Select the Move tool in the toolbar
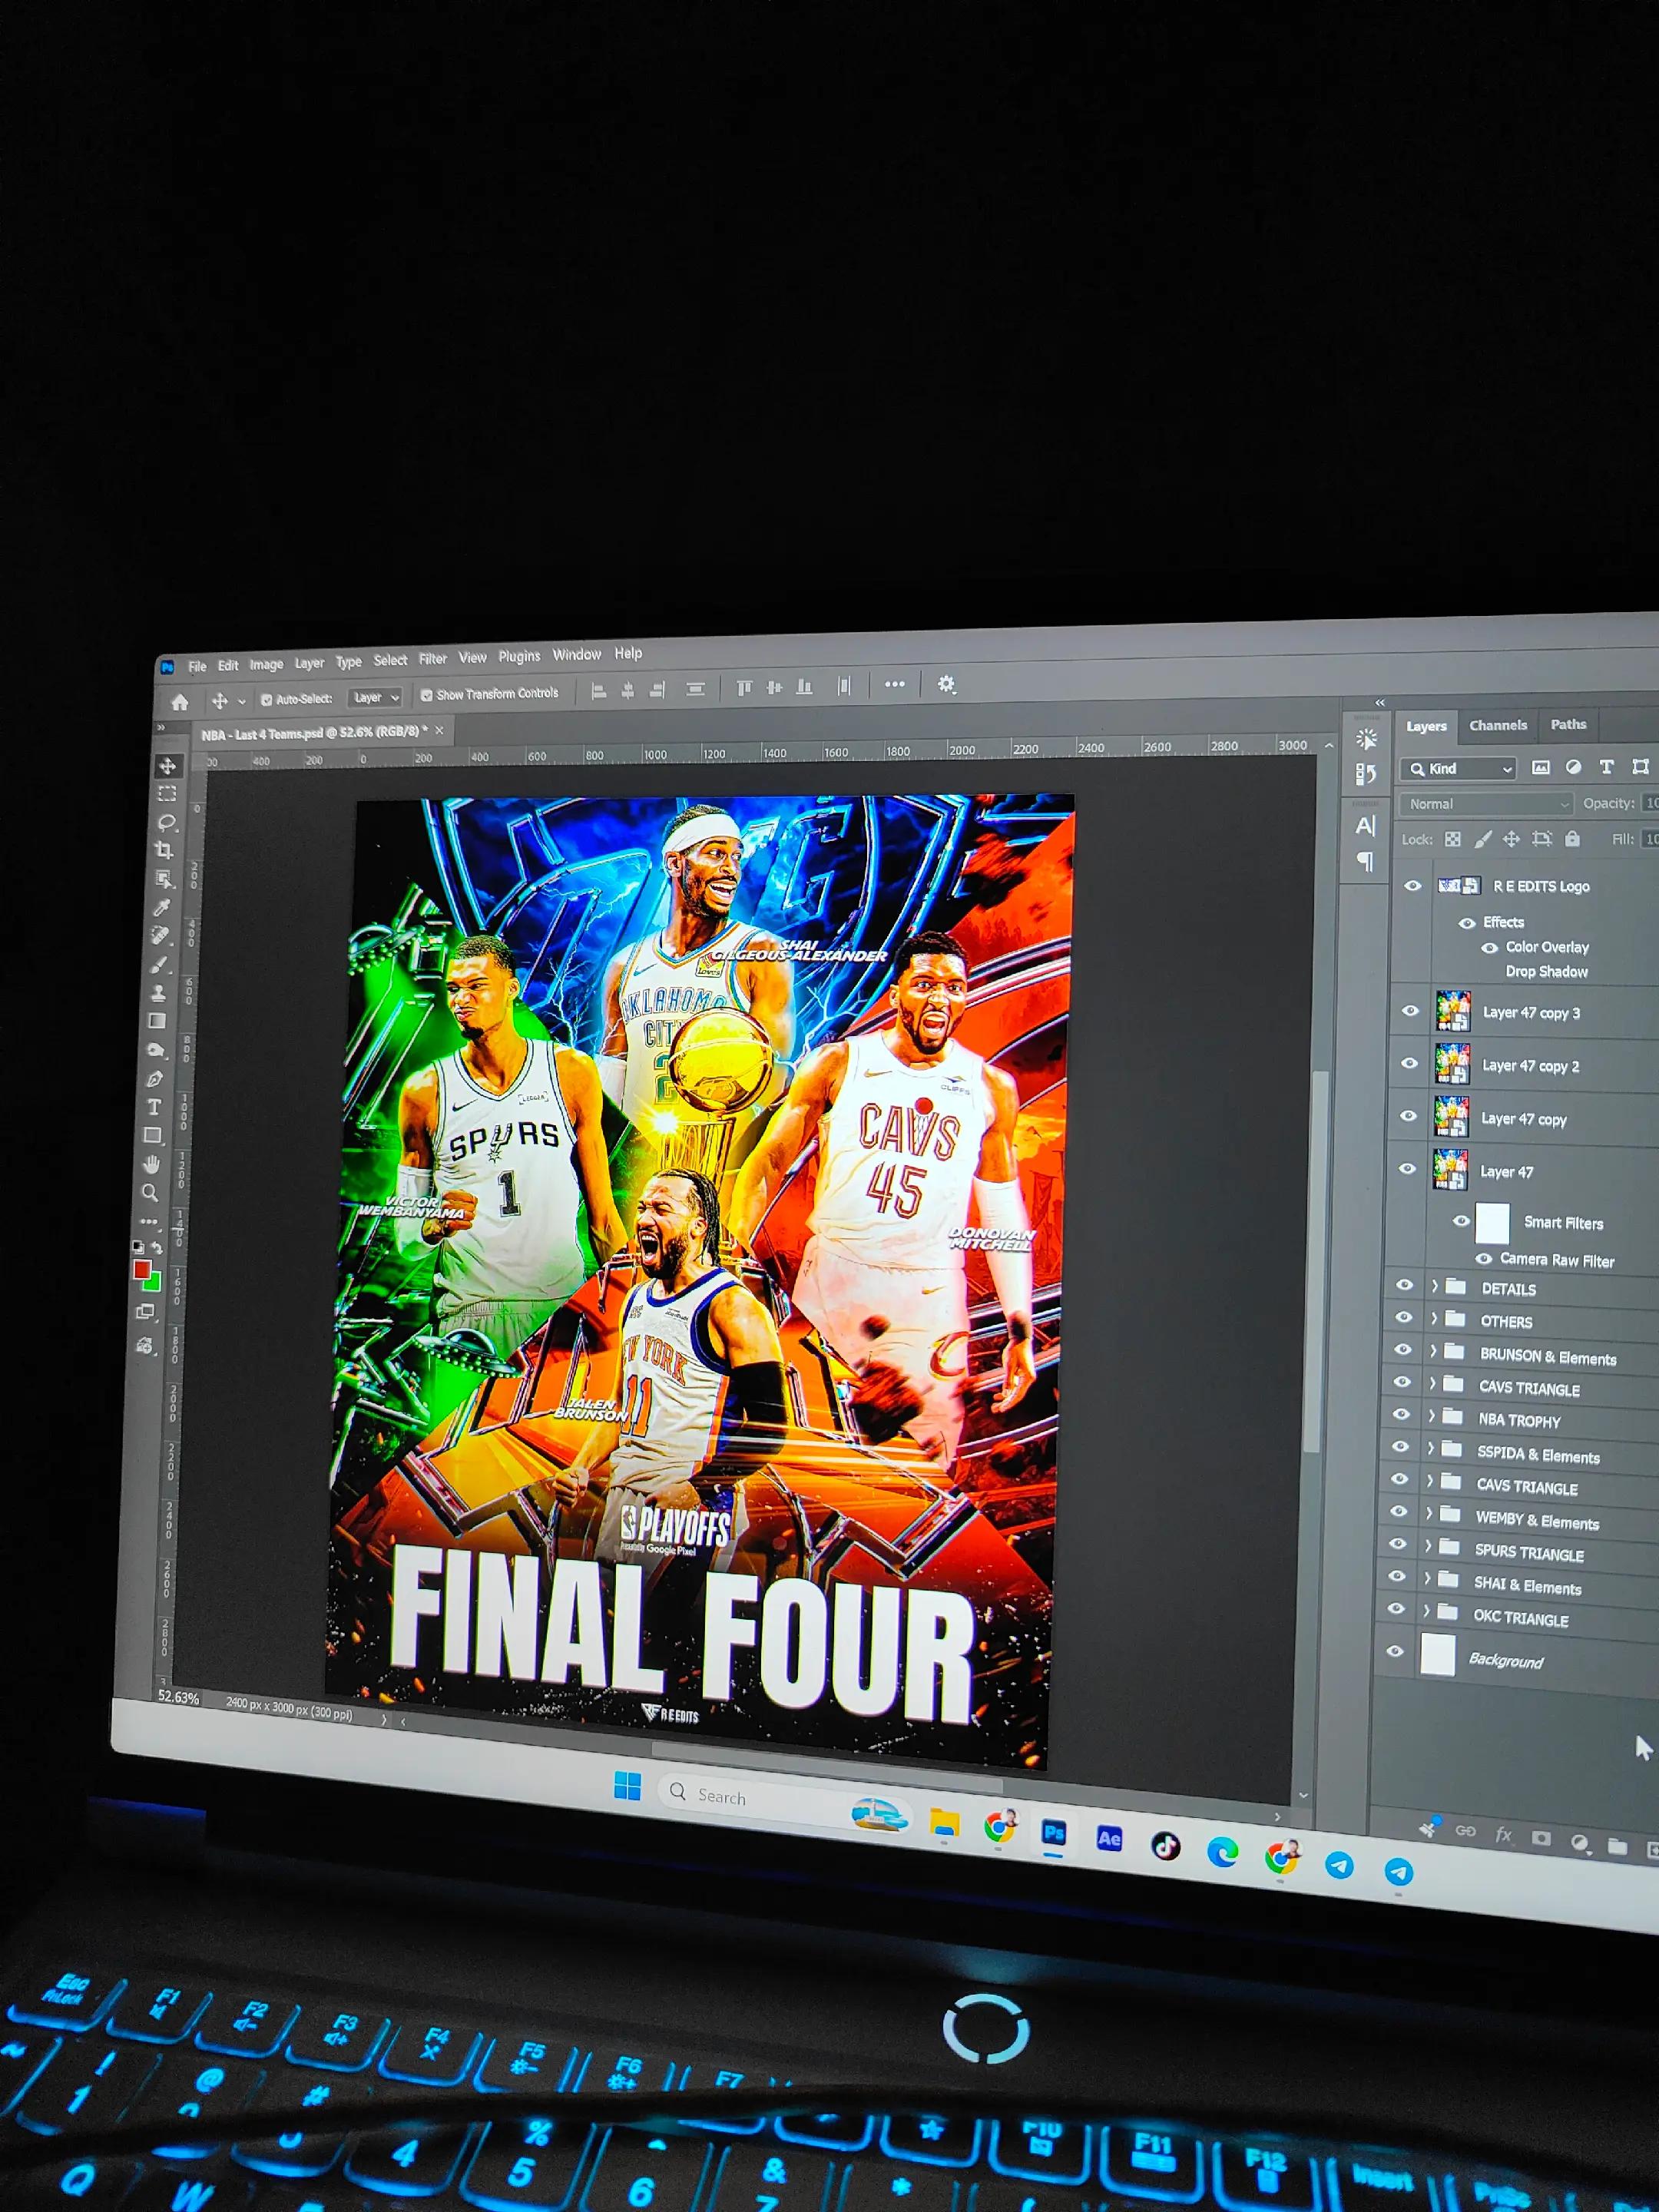1659x2212 pixels. click(167, 766)
